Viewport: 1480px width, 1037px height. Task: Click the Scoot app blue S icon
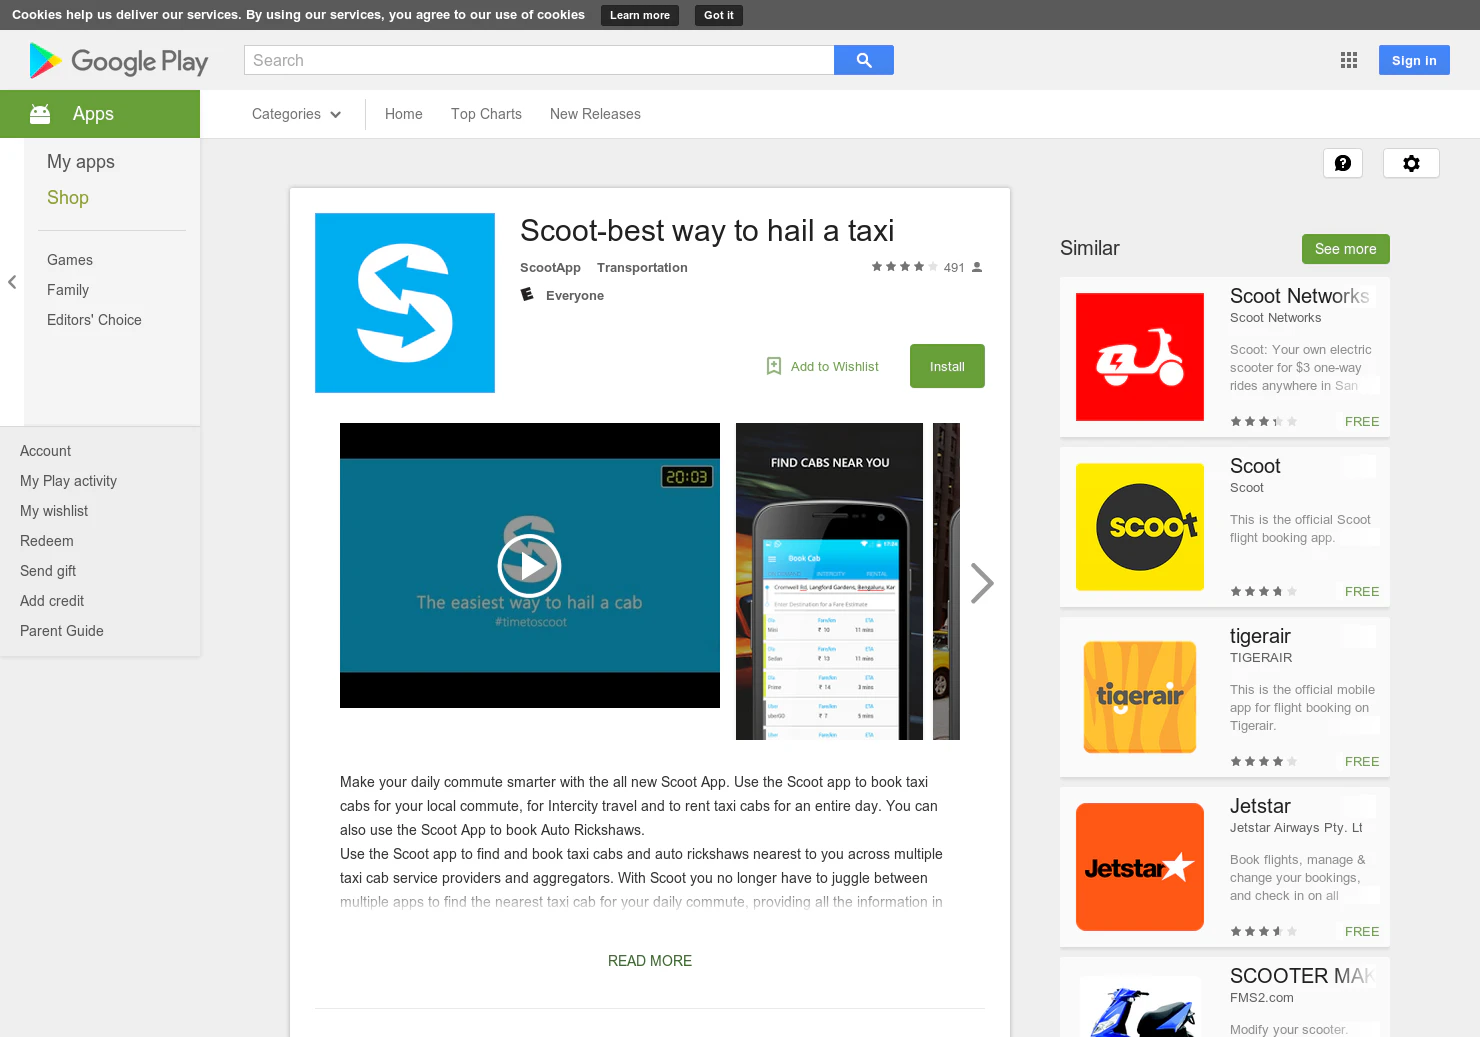tap(405, 303)
